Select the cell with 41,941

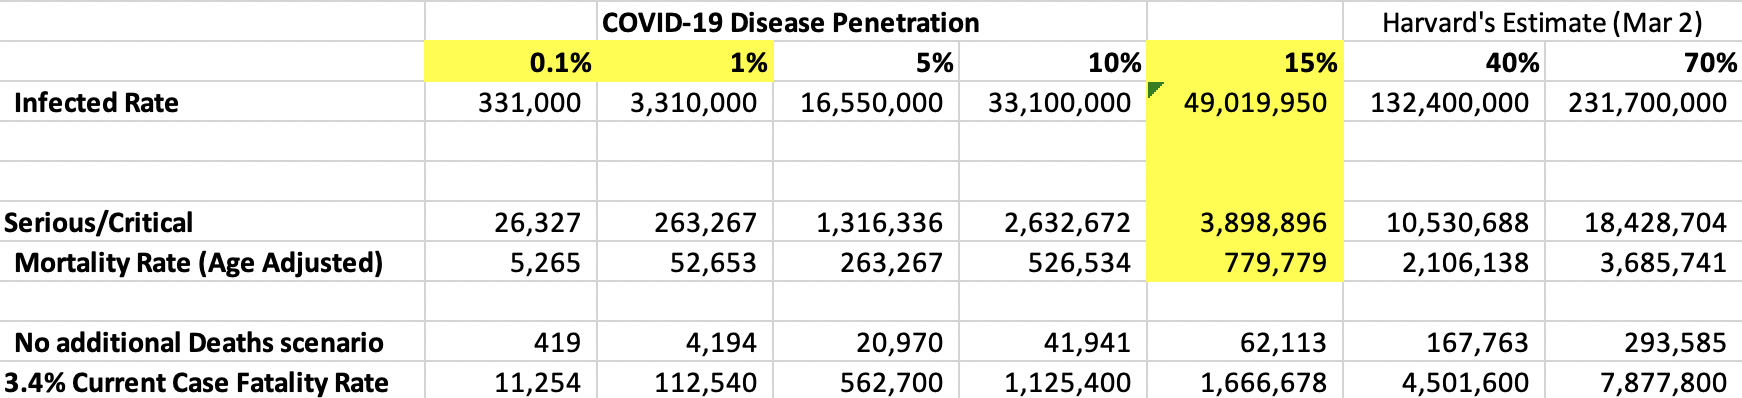pos(1053,342)
